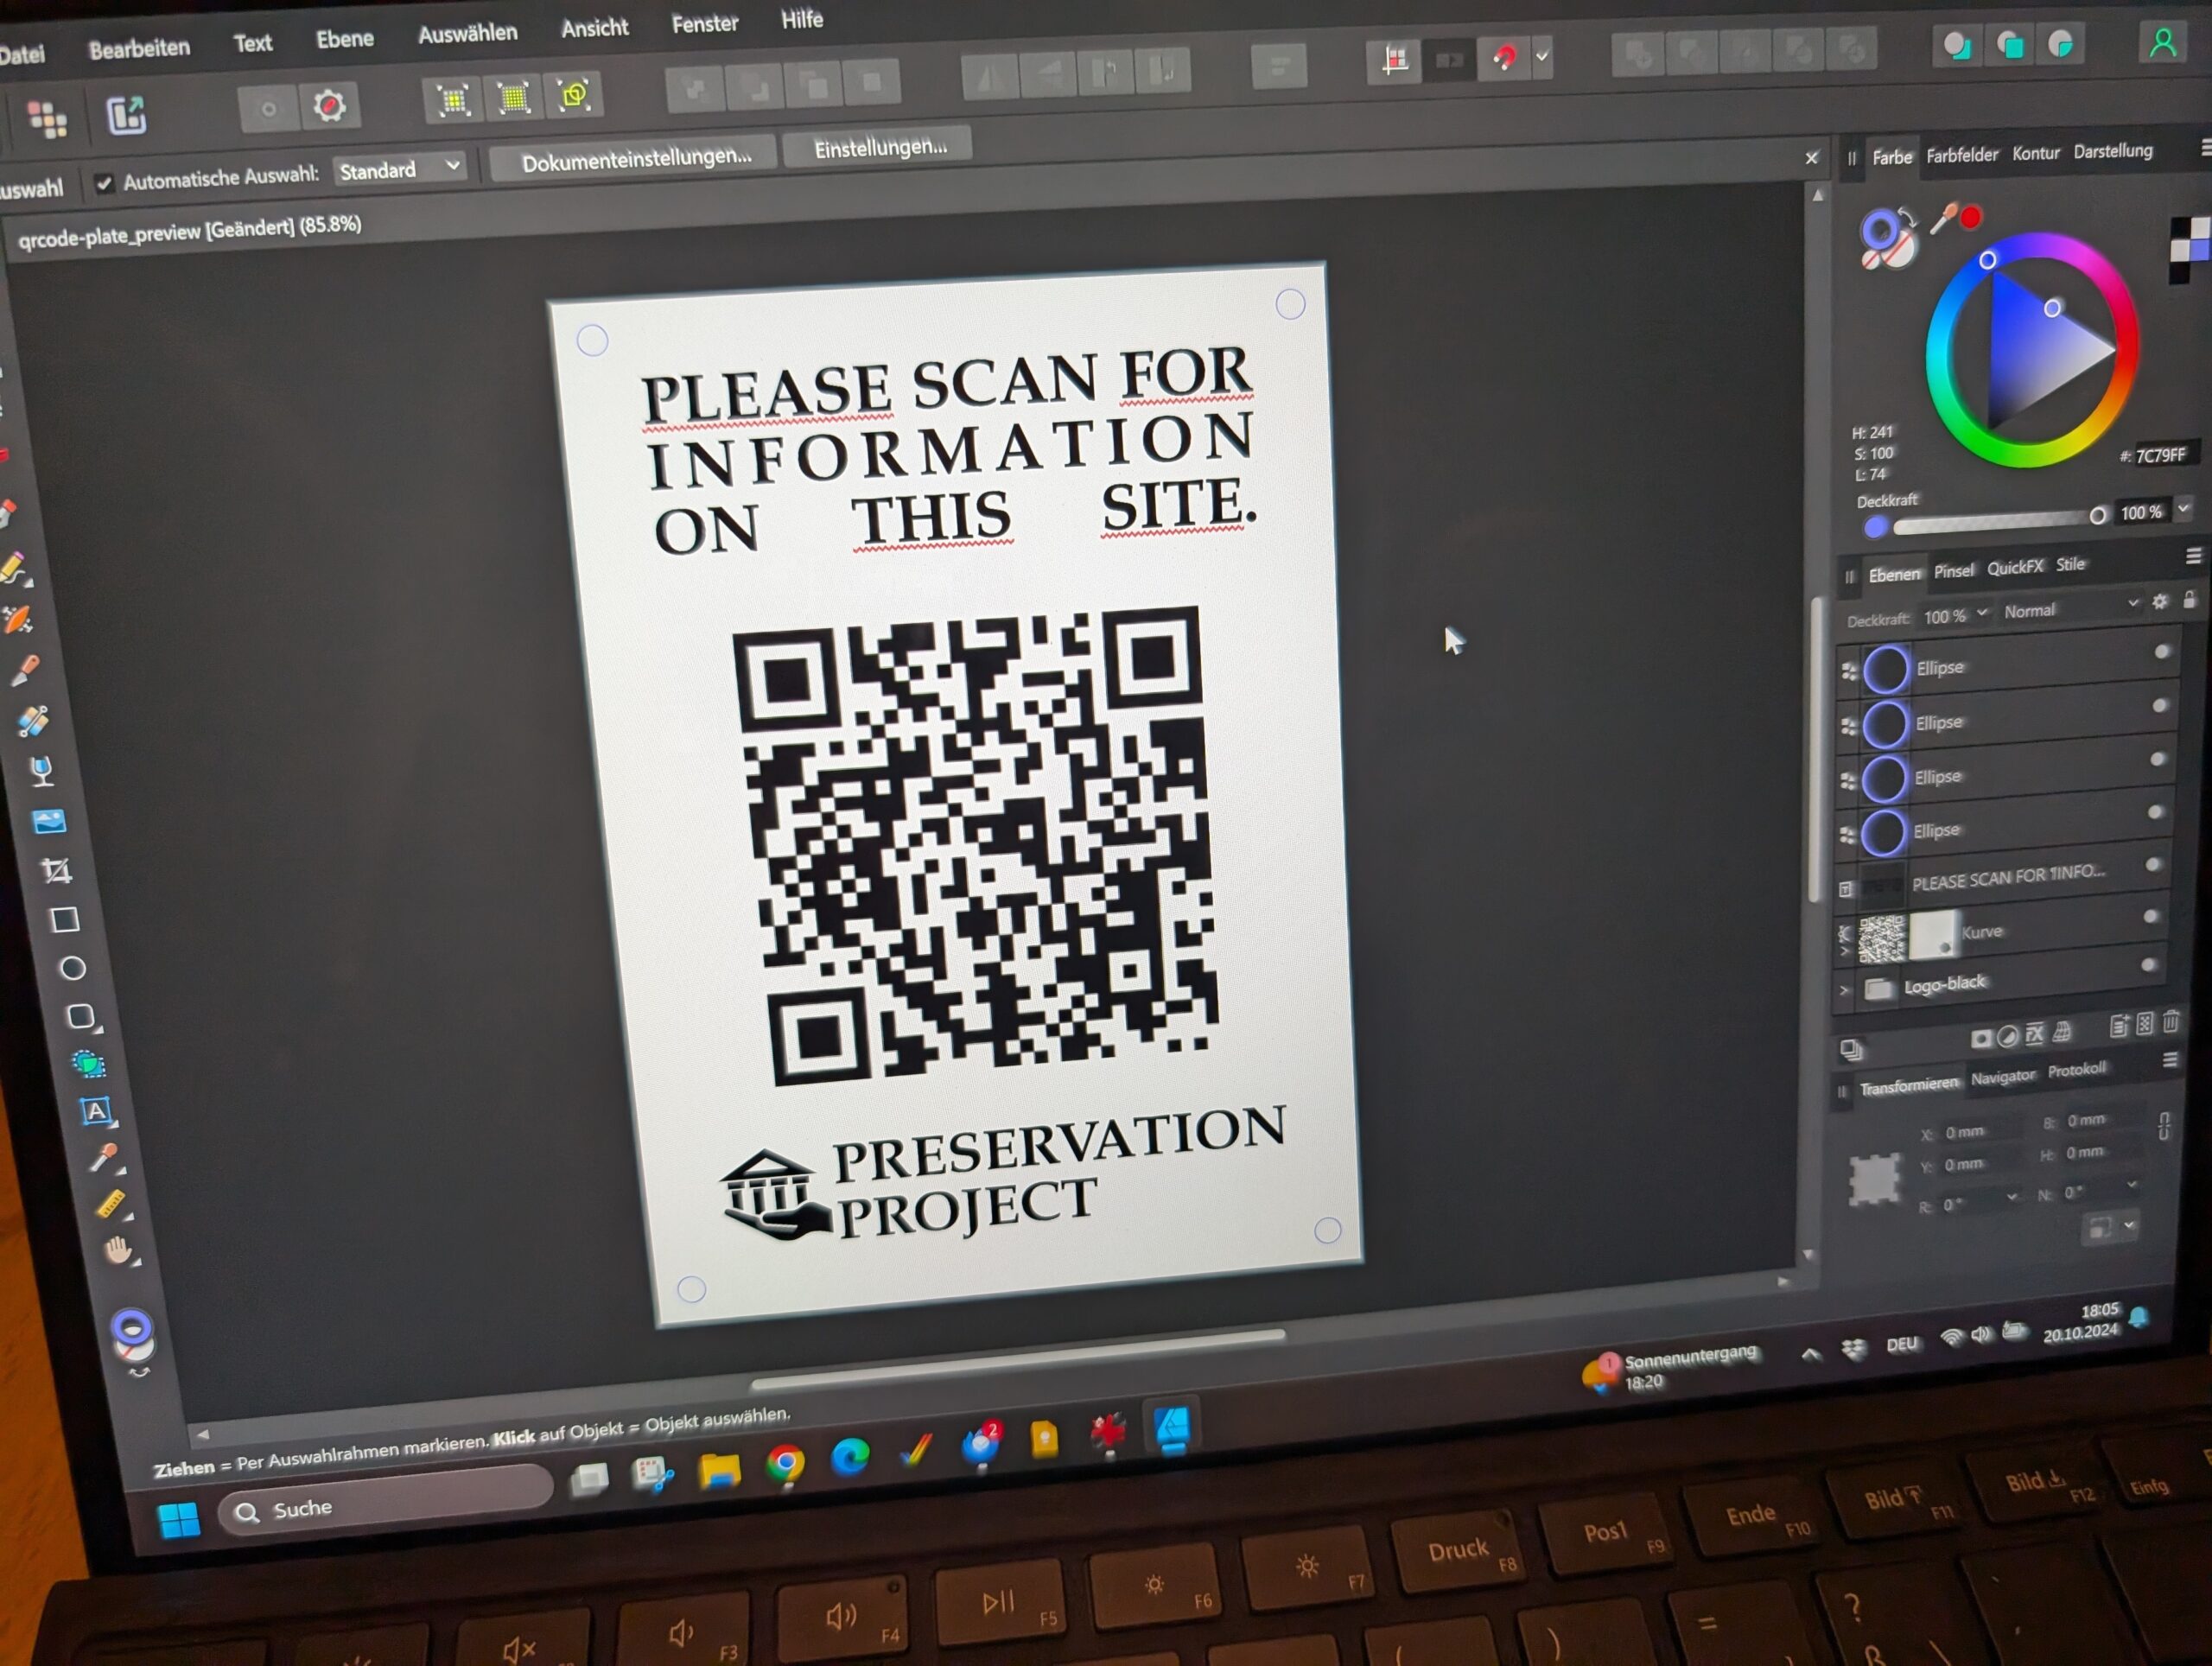The height and width of the screenshot is (1666, 2212).
Task: Open the Ebene menu
Action: 345,39
